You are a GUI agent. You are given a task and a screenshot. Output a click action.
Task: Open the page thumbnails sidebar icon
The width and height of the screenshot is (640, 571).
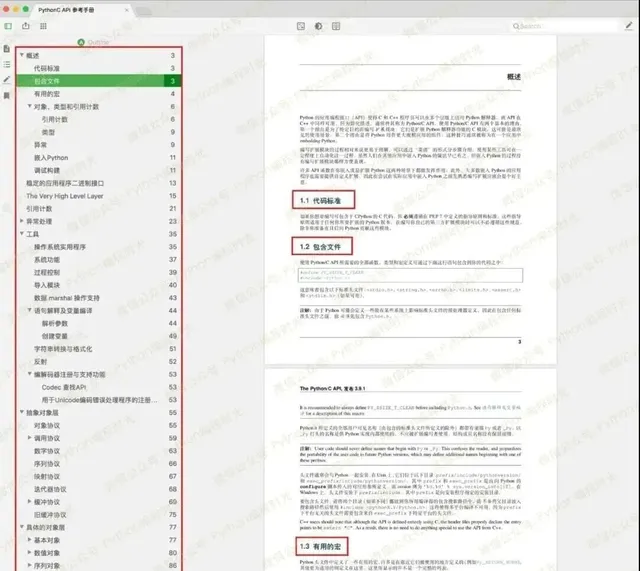coord(7,49)
